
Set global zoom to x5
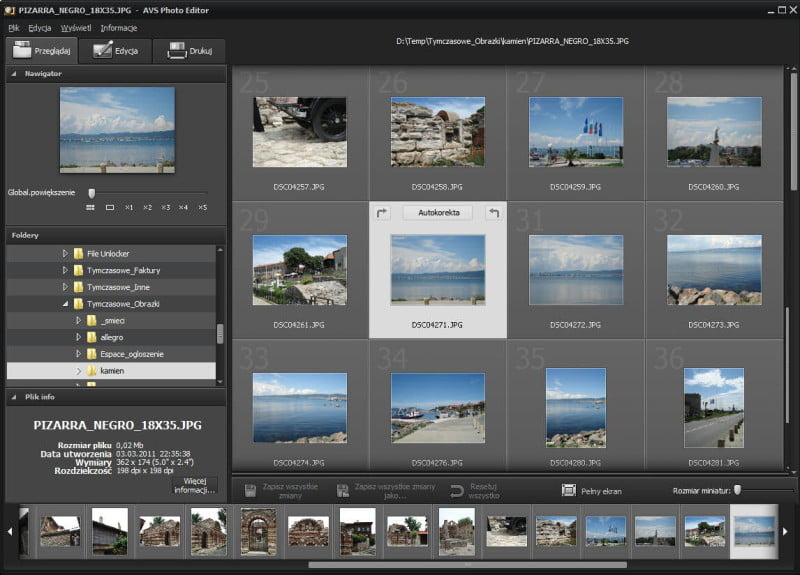pyautogui.click(x=203, y=208)
